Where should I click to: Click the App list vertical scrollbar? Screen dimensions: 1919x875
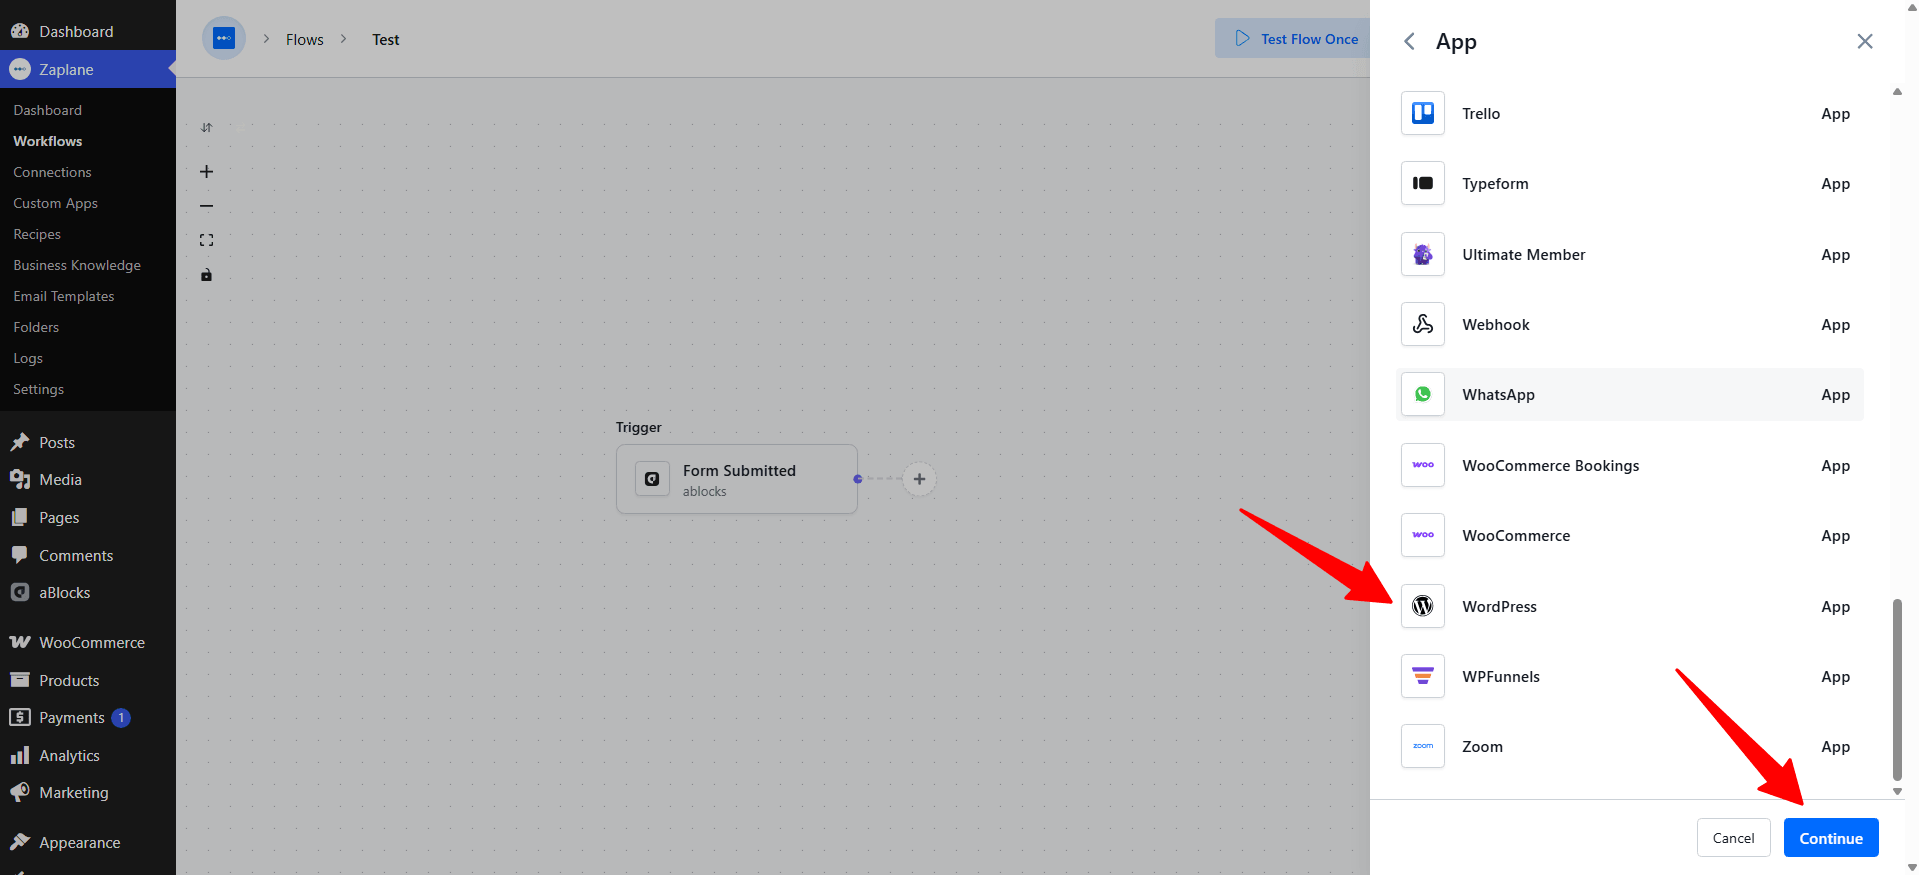click(1897, 689)
